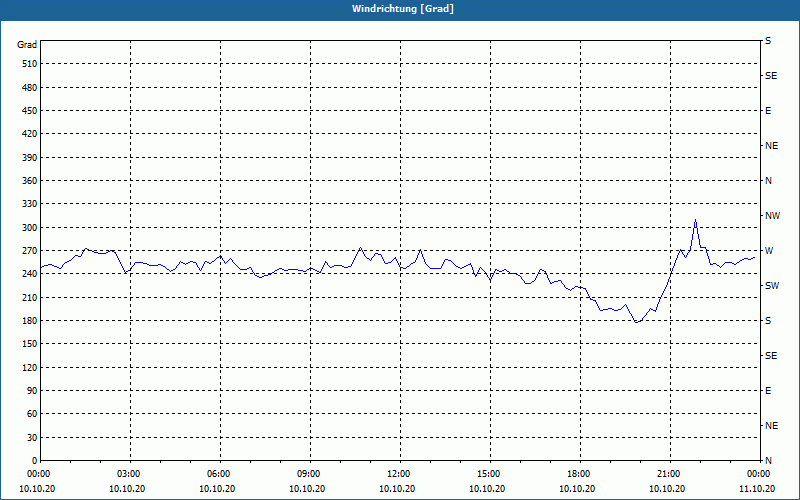Select the '06:00' time axis label
800x500 pixels.
[x=220, y=473]
